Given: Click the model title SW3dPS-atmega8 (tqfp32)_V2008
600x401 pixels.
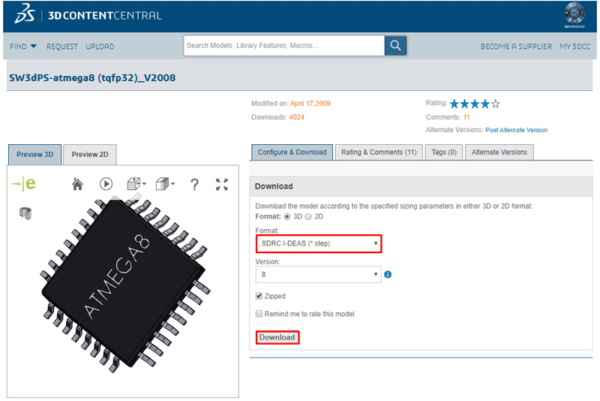Looking at the screenshot, I should point(92,78).
